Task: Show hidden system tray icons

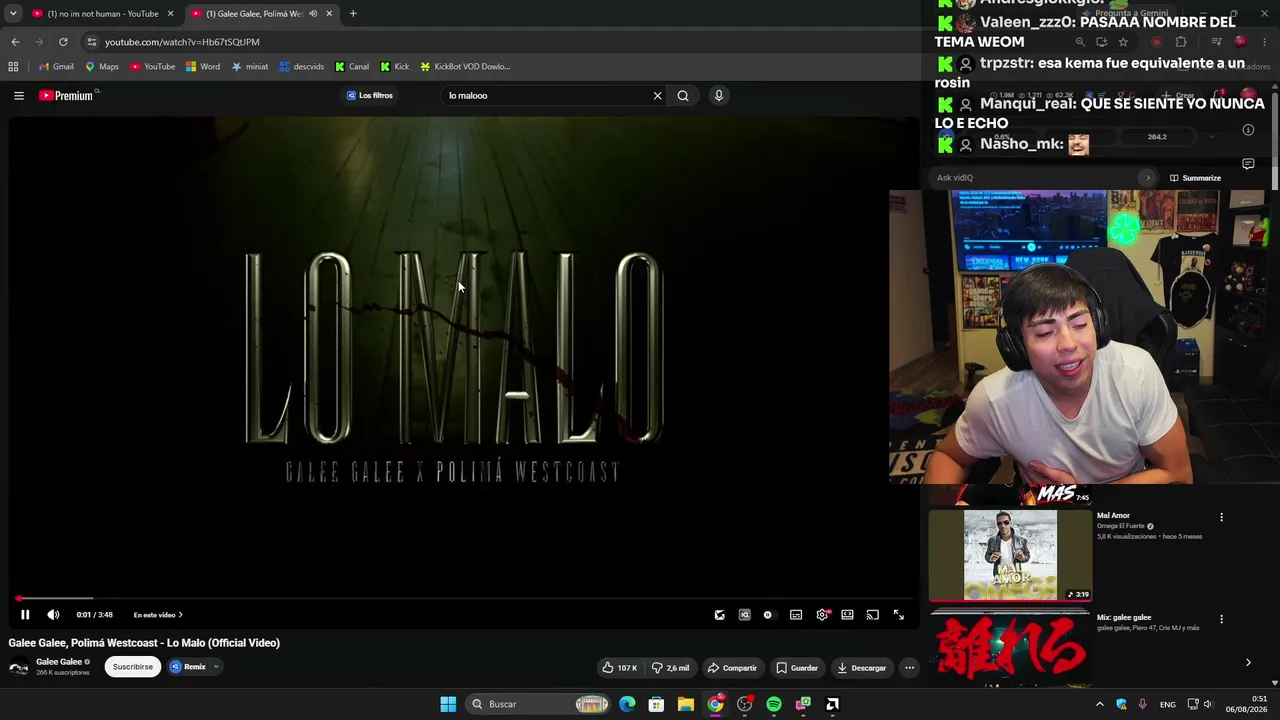Action: (x=1100, y=704)
